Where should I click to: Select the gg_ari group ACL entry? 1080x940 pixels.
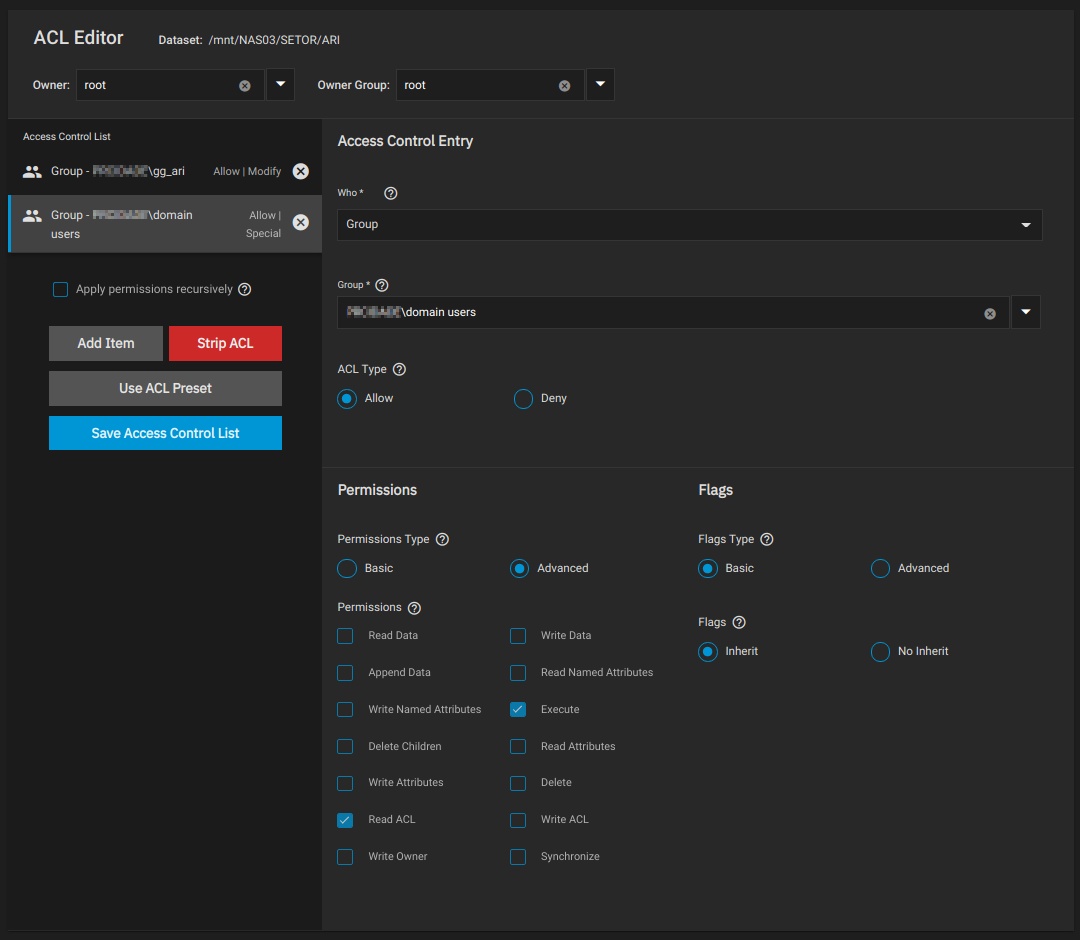coord(165,171)
